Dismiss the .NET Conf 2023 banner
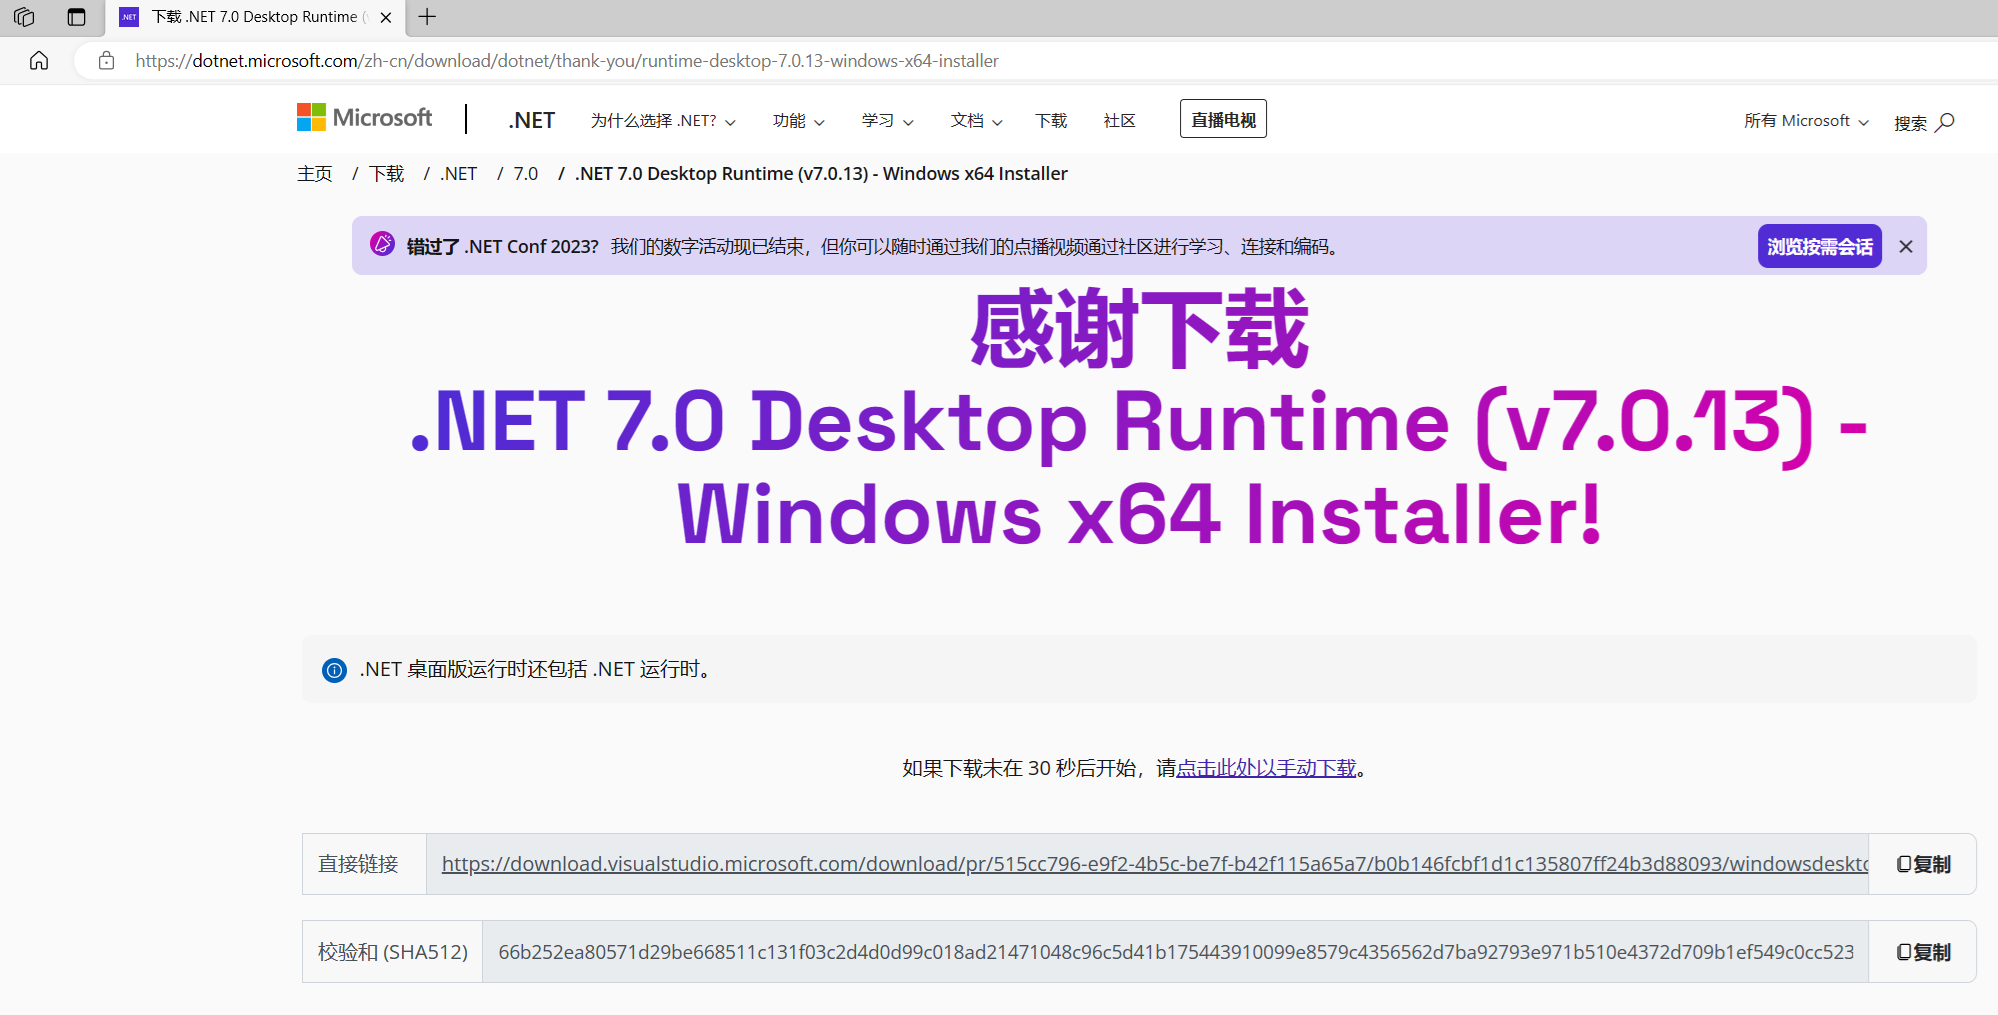This screenshot has width=1998, height=1015. click(1906, 246)
